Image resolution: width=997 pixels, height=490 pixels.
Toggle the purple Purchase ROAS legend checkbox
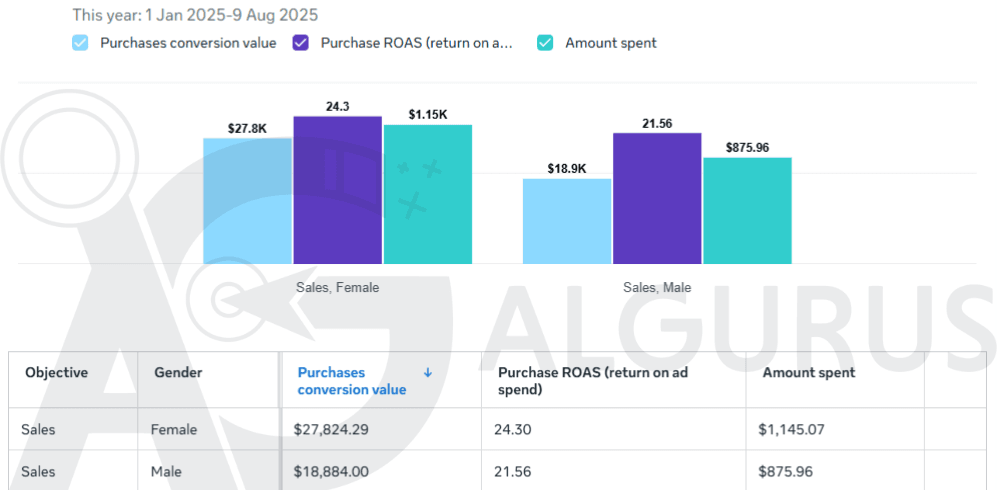coord(301,43)
